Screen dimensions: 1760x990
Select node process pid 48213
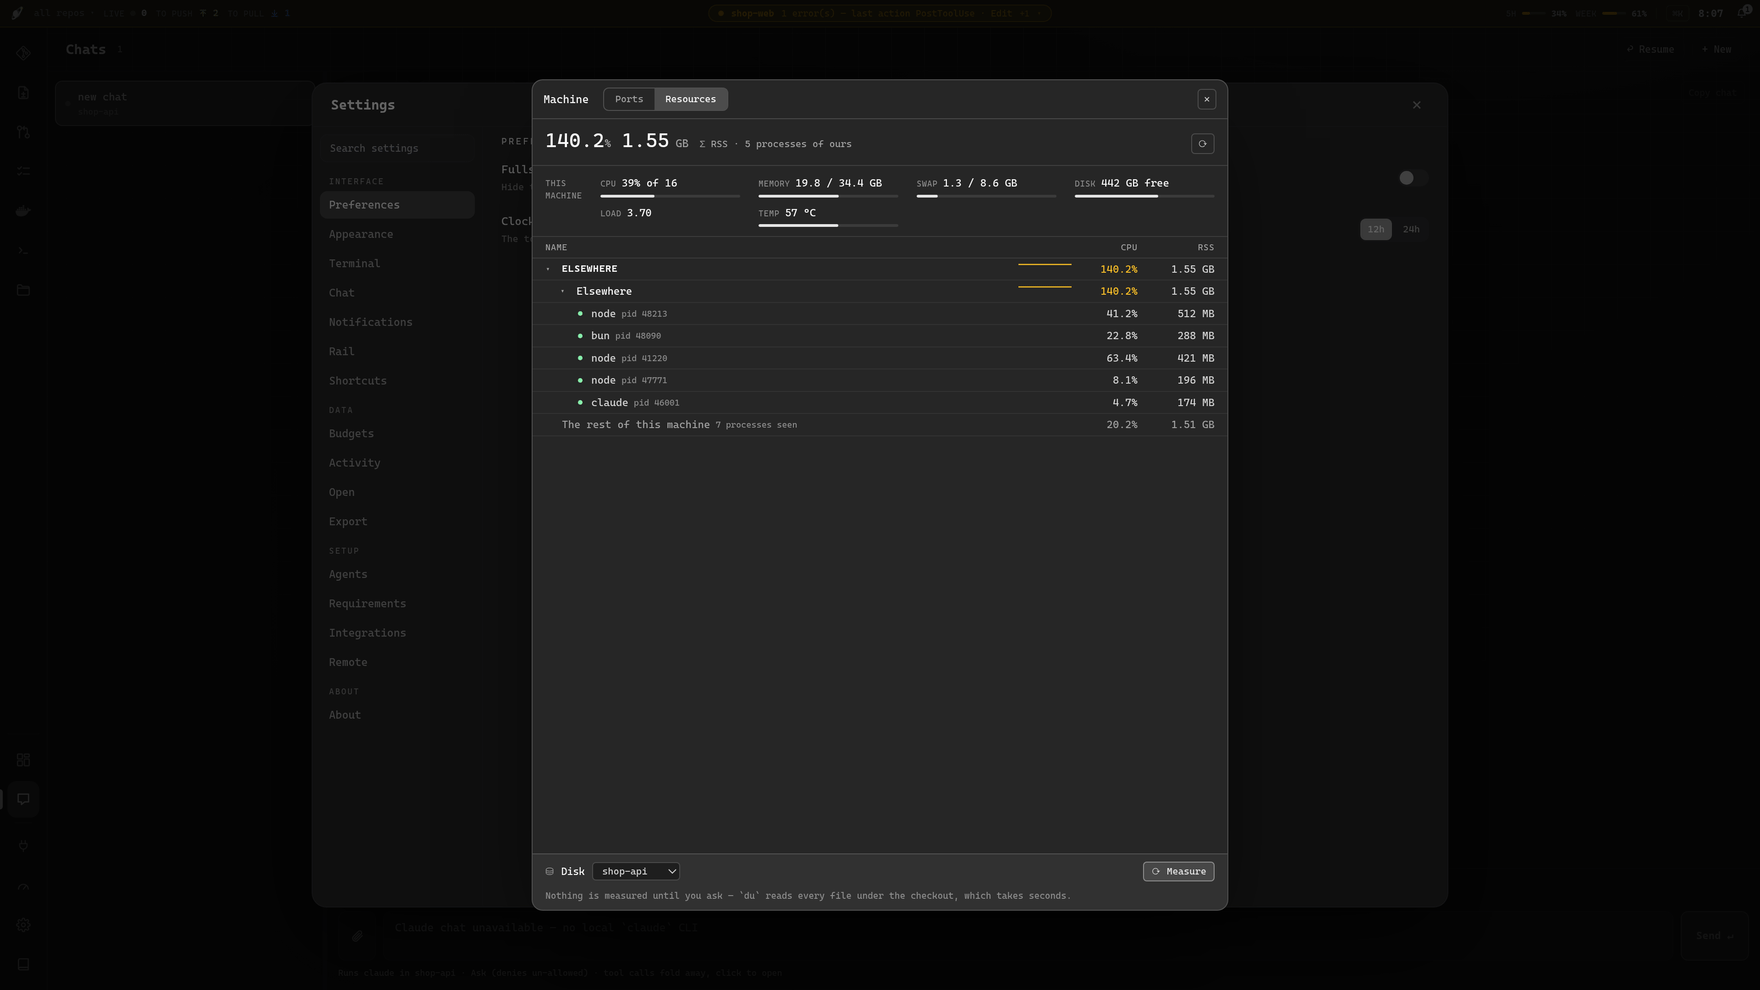coord(879,314)
